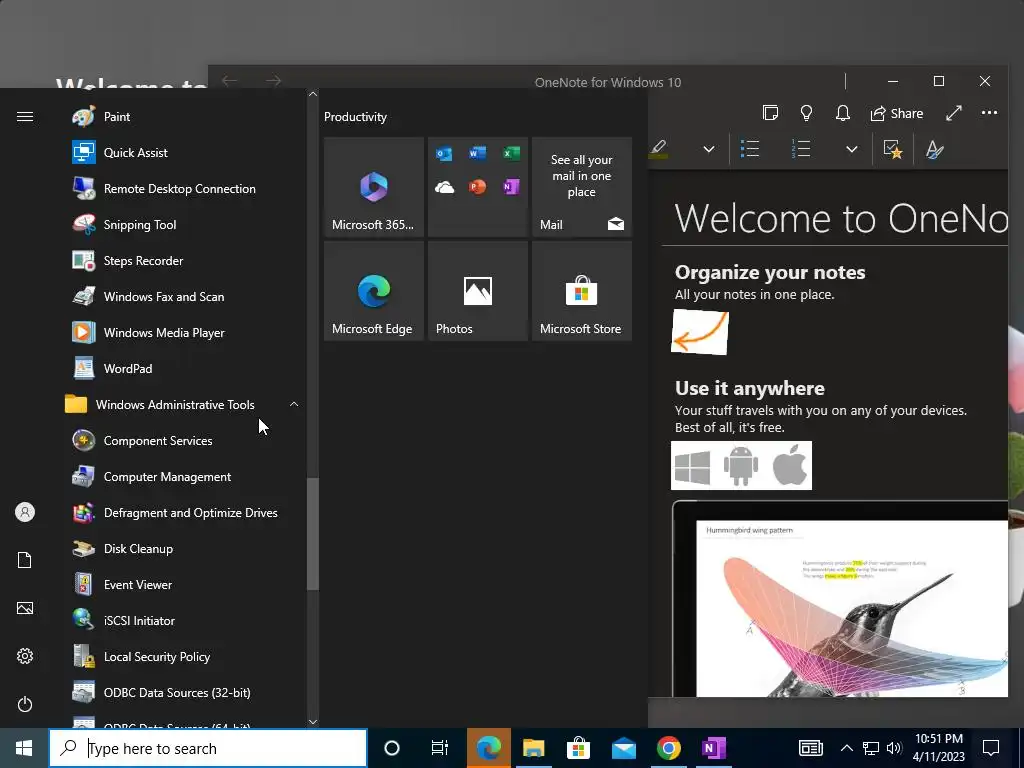Image resolution: width=1024 pixels, height=768 pixels.
Task: Open Settings gear in Start sidebar
Action: 25,656
